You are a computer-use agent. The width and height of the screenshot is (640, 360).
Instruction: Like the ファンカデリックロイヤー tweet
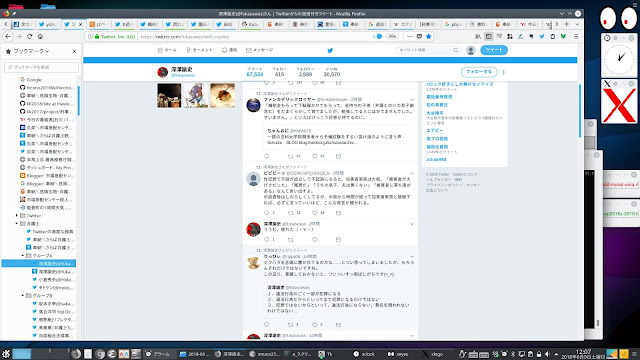click(x=315, y=156)
